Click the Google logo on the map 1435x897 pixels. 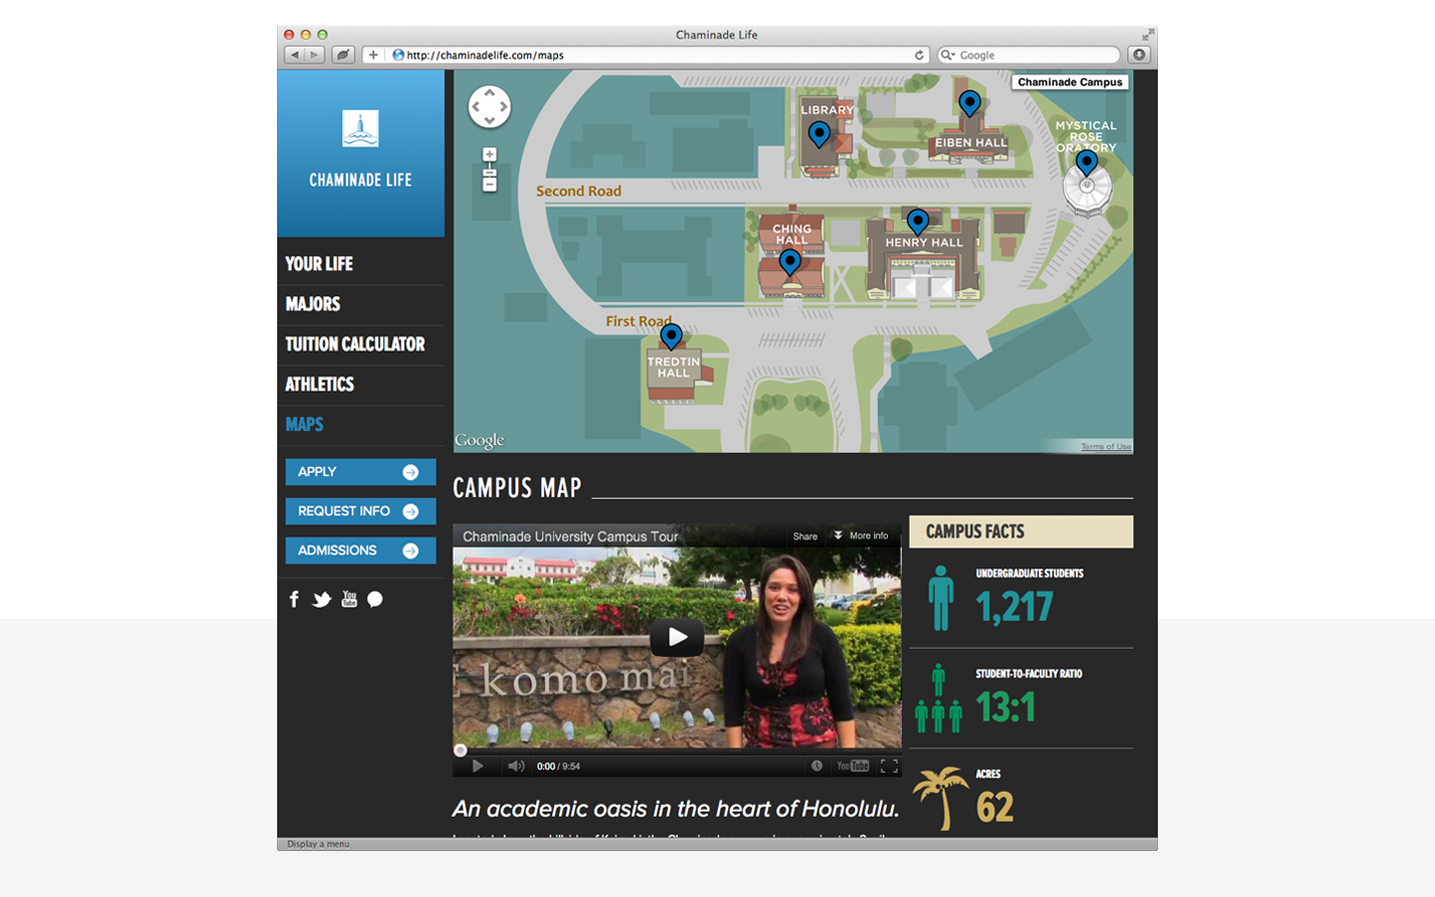tap(480, 440)
